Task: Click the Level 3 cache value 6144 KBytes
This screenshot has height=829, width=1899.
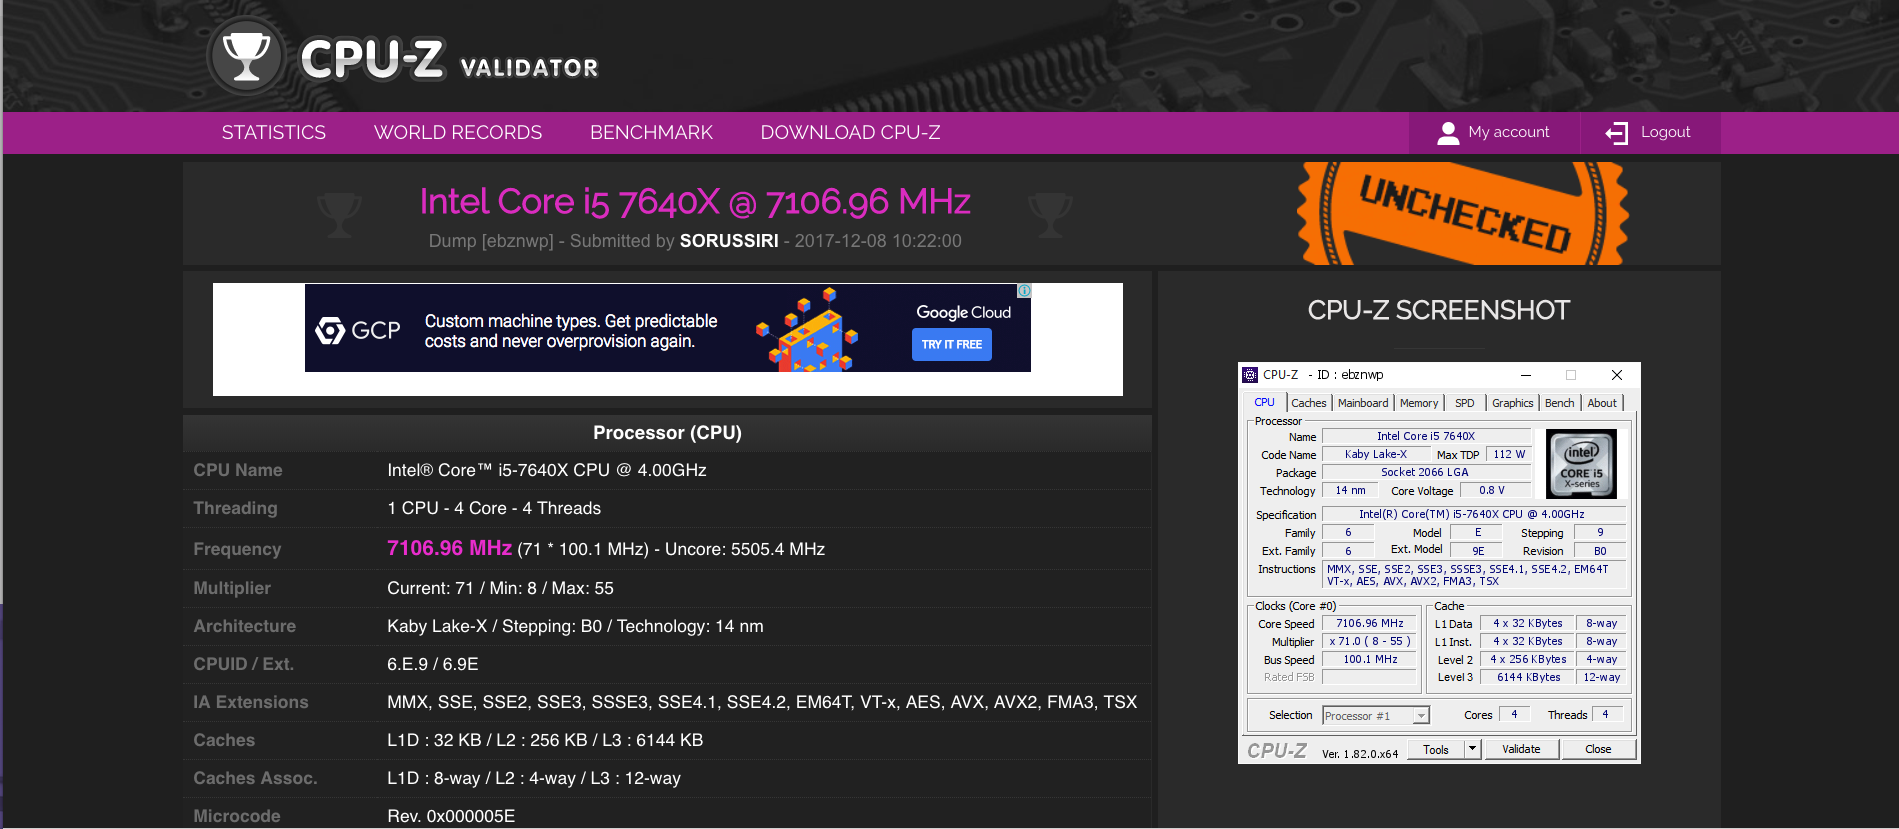Action: click(x=1528, y=677)
